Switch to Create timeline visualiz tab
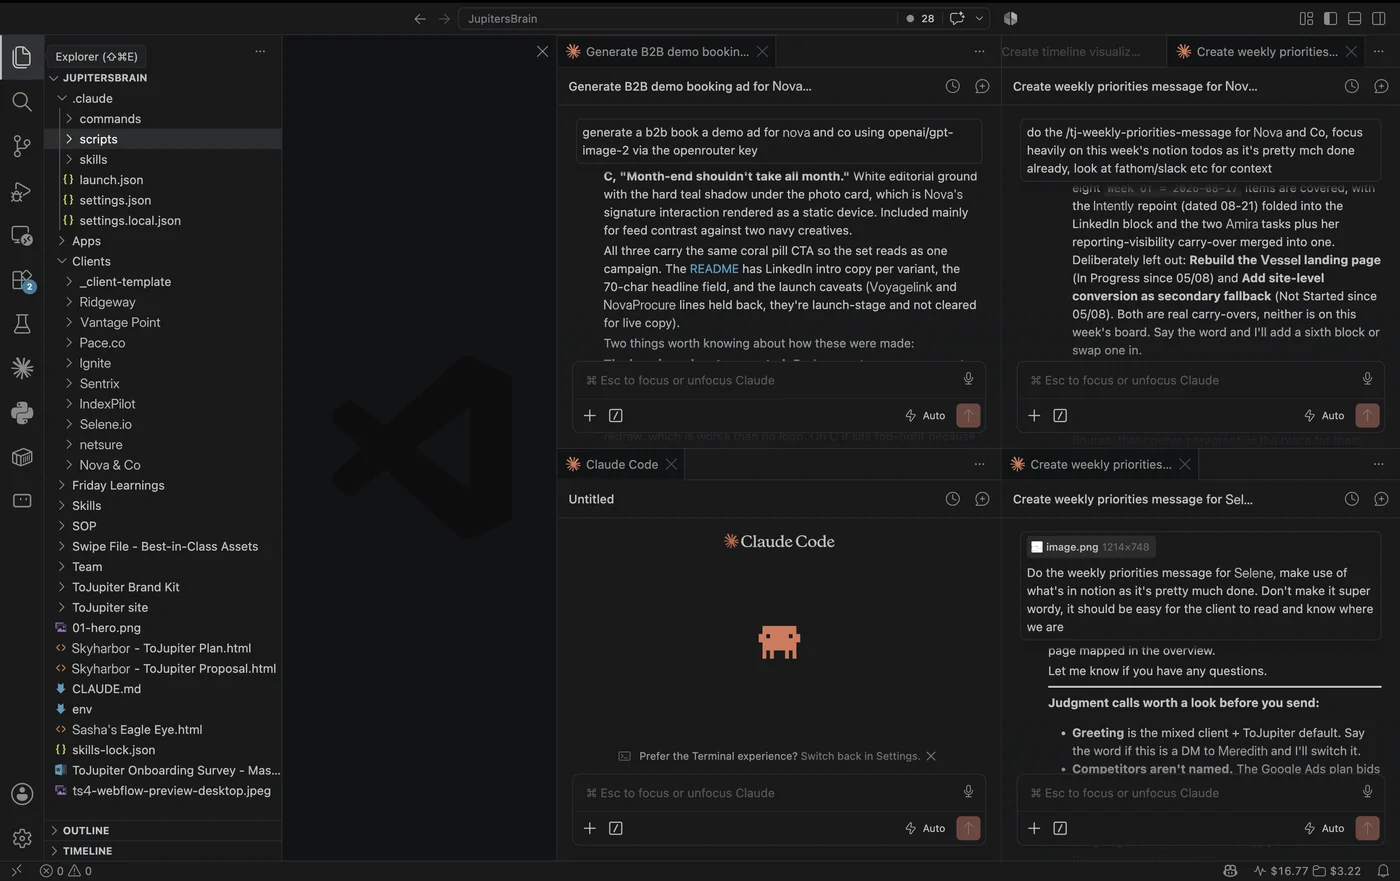This screenshot has height=881, width=1400. tap(1070, 51)
